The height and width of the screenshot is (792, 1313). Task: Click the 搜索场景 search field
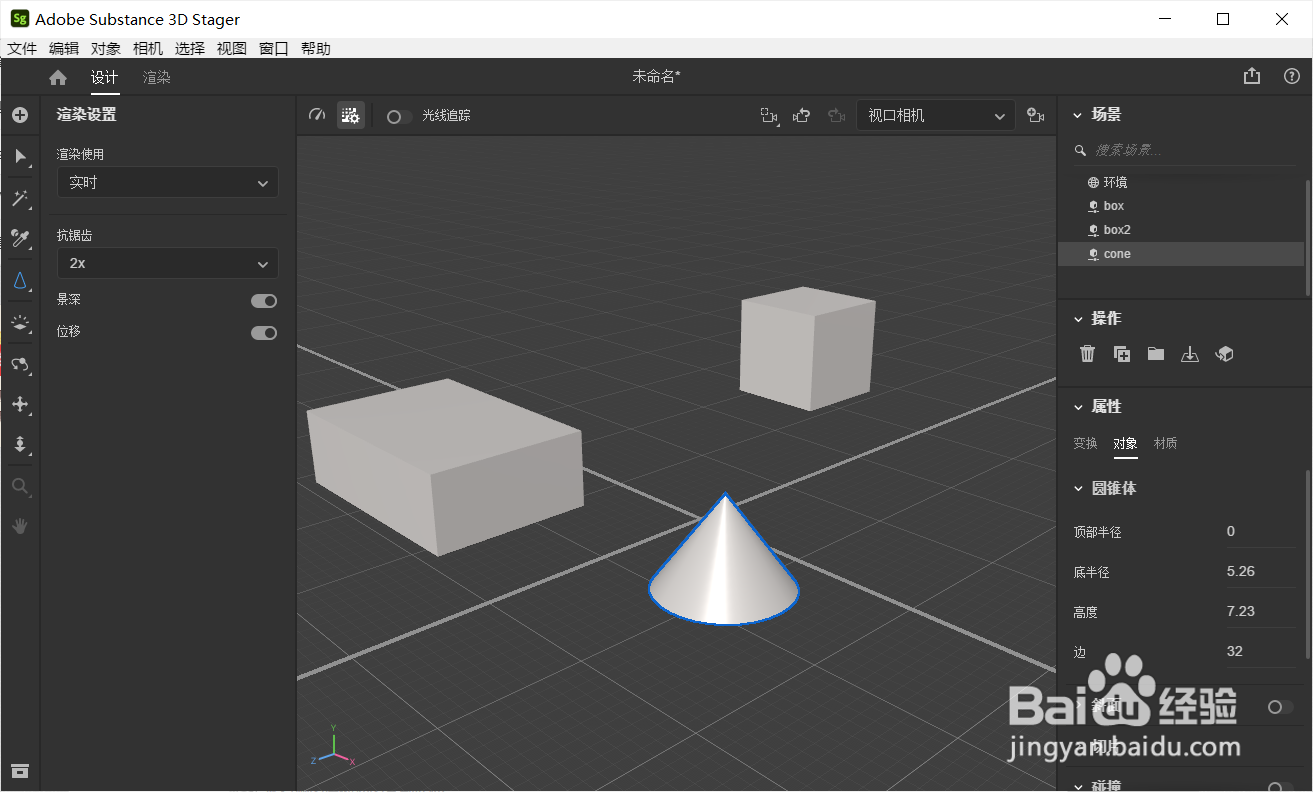coord(1184,150)
